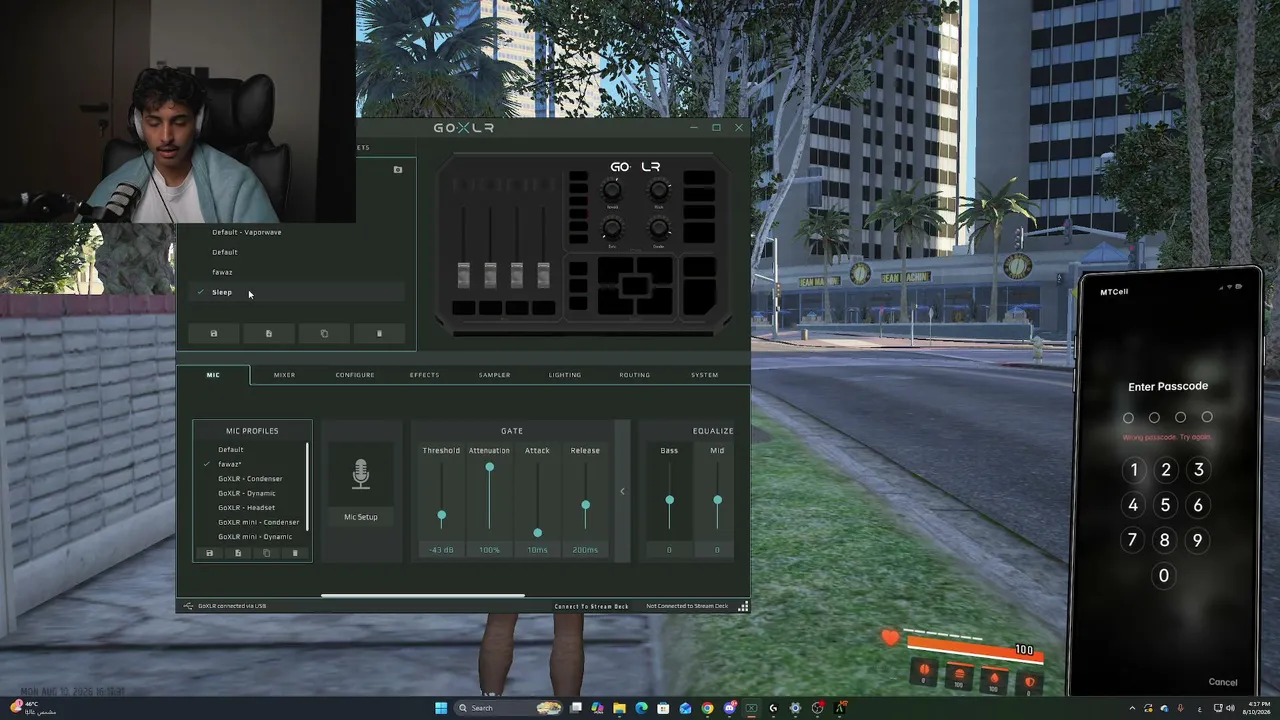Screen dimensions: 1280x720
Task: Save device profile as new copy
Action: (x=268, y=334)
